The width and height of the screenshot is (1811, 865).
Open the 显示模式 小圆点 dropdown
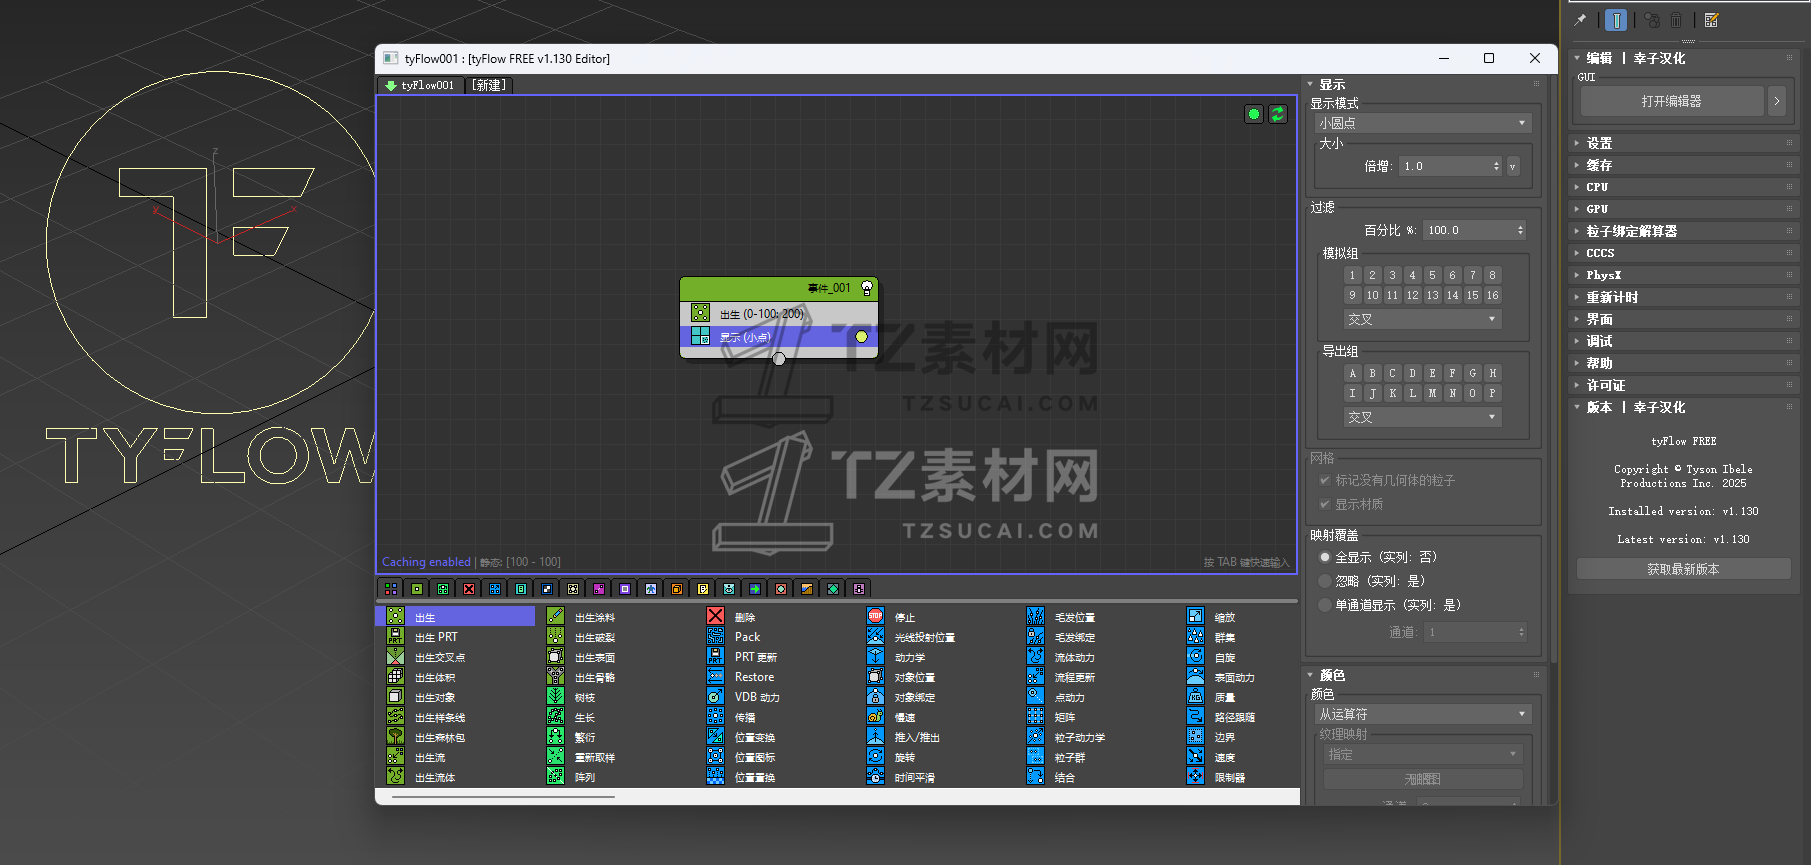(x=1423, y=123)
